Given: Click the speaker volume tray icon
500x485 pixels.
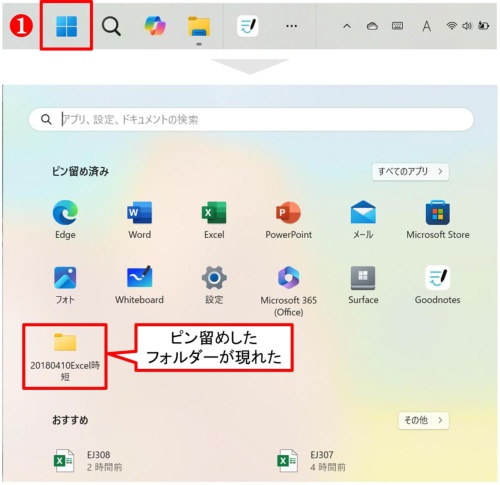Looking at the screenshot, I should [467, 26].
